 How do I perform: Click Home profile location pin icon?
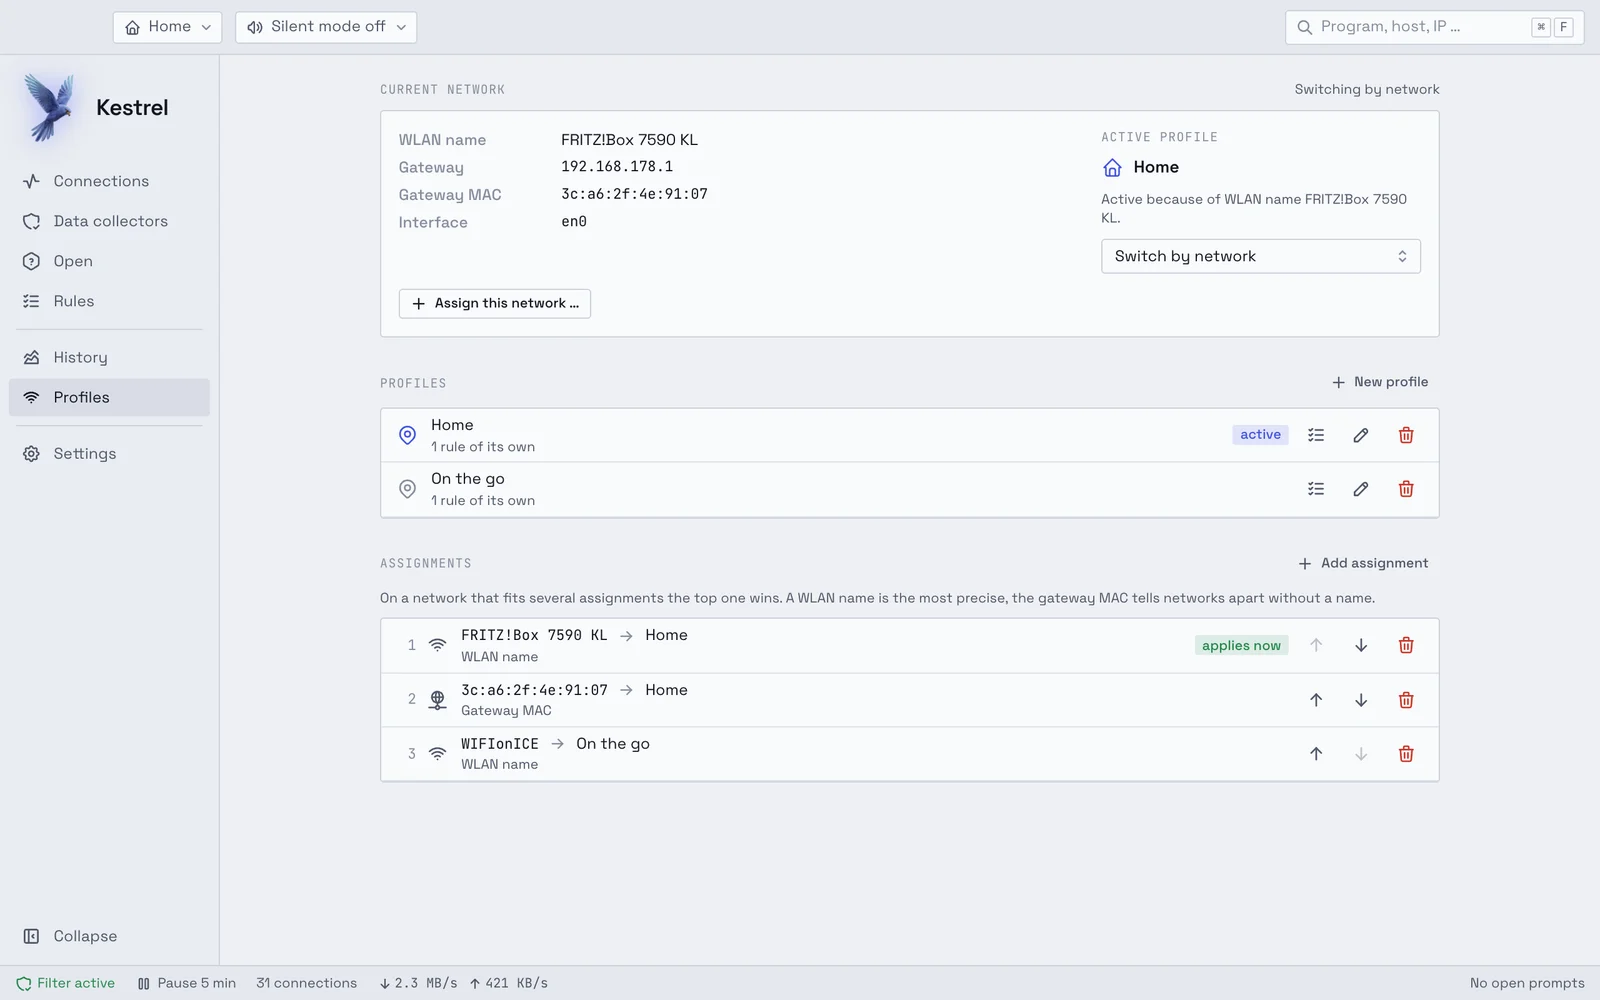[407, 435]
